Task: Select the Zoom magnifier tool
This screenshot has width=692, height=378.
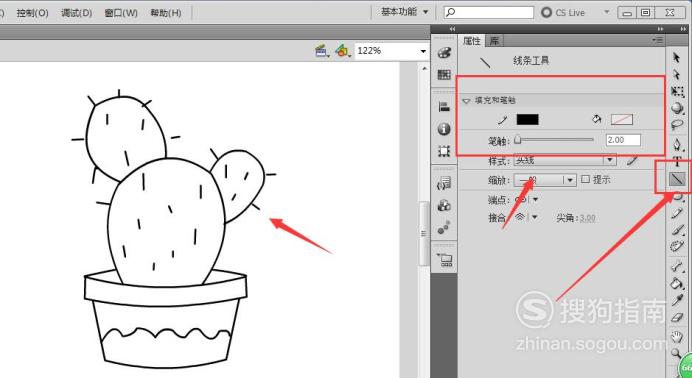Action: click(x=676, y=353)
